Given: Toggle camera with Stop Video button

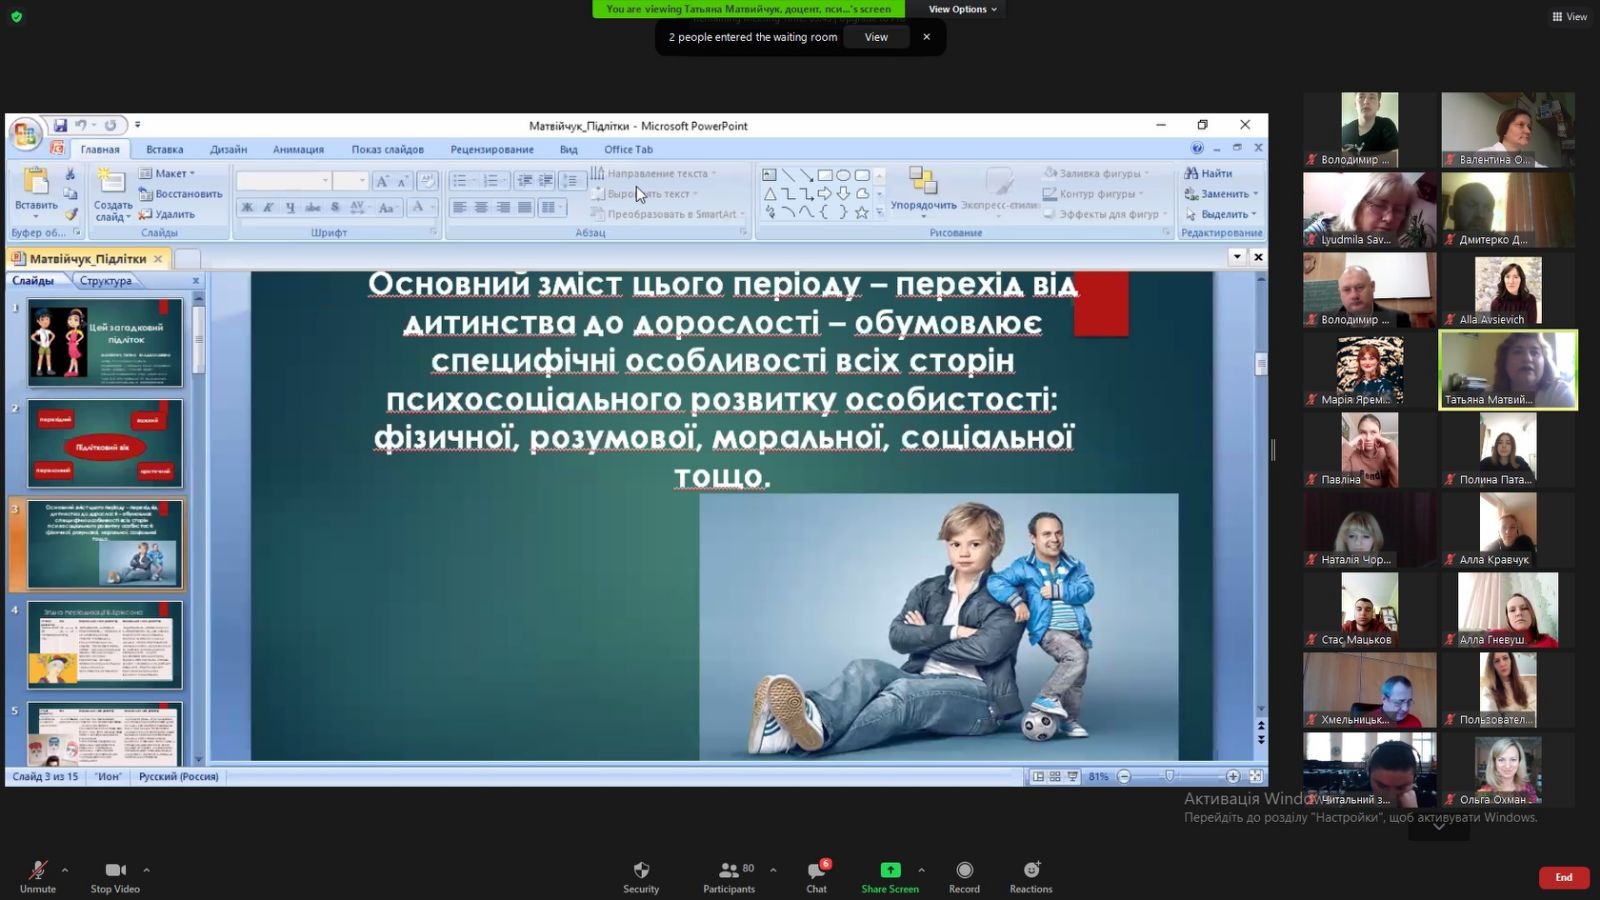Looking at the screenshot, I should point(115,870).
